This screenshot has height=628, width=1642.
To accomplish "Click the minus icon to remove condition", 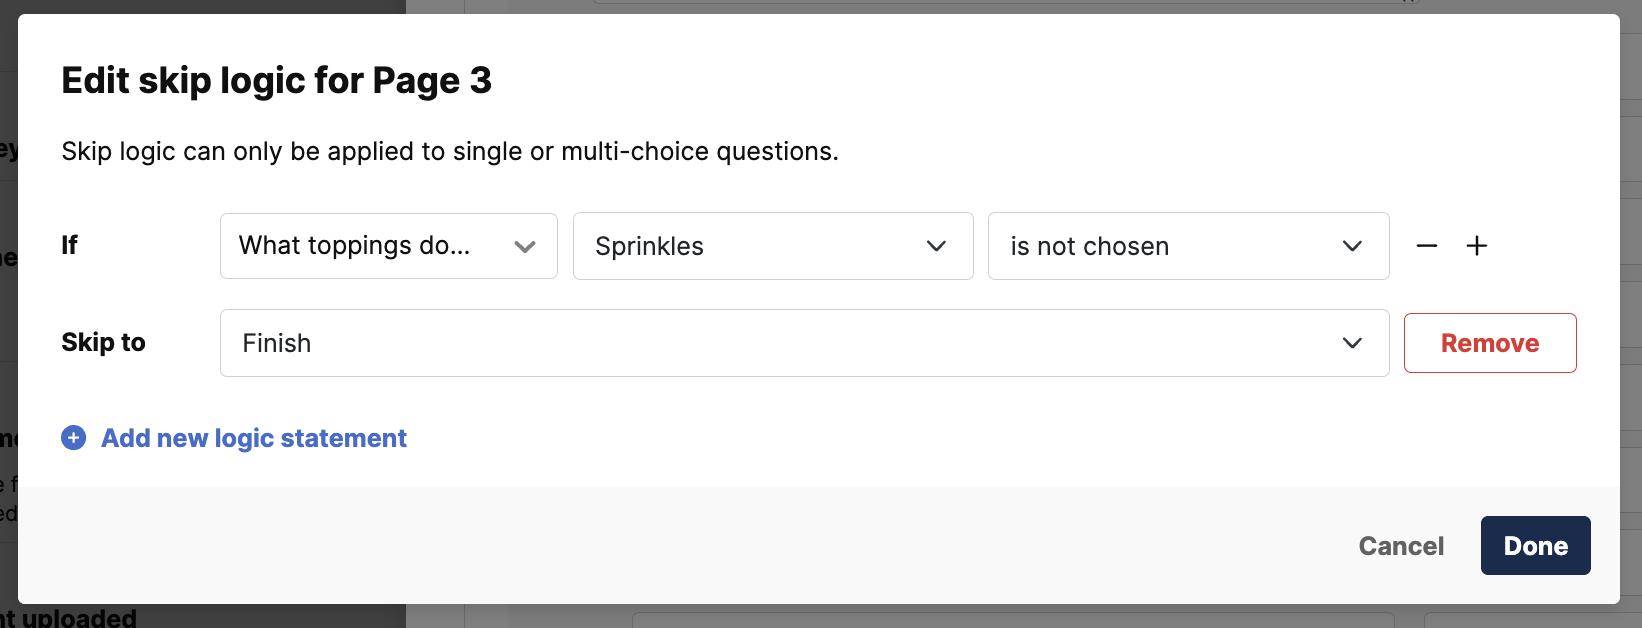I will 1427,246.
